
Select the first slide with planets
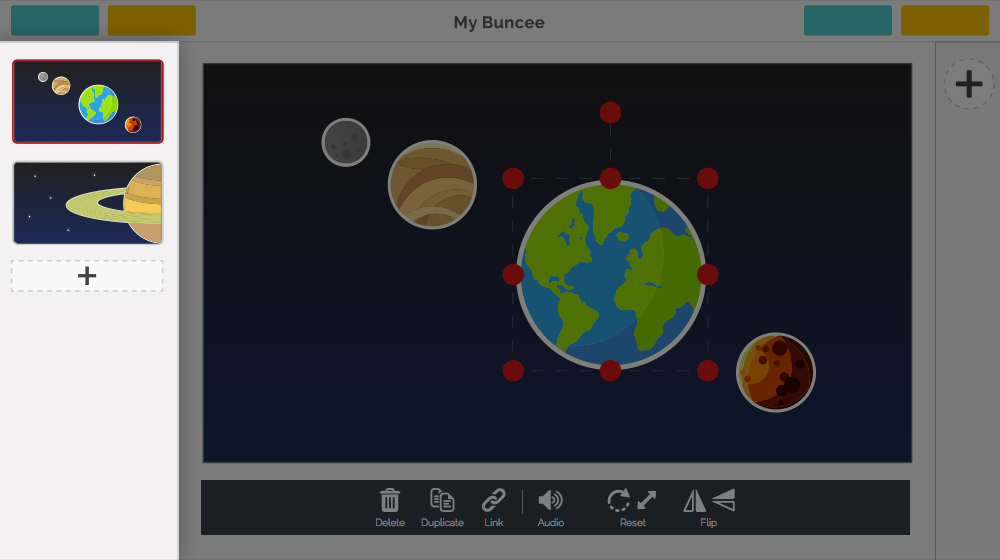tap(88, 102)
